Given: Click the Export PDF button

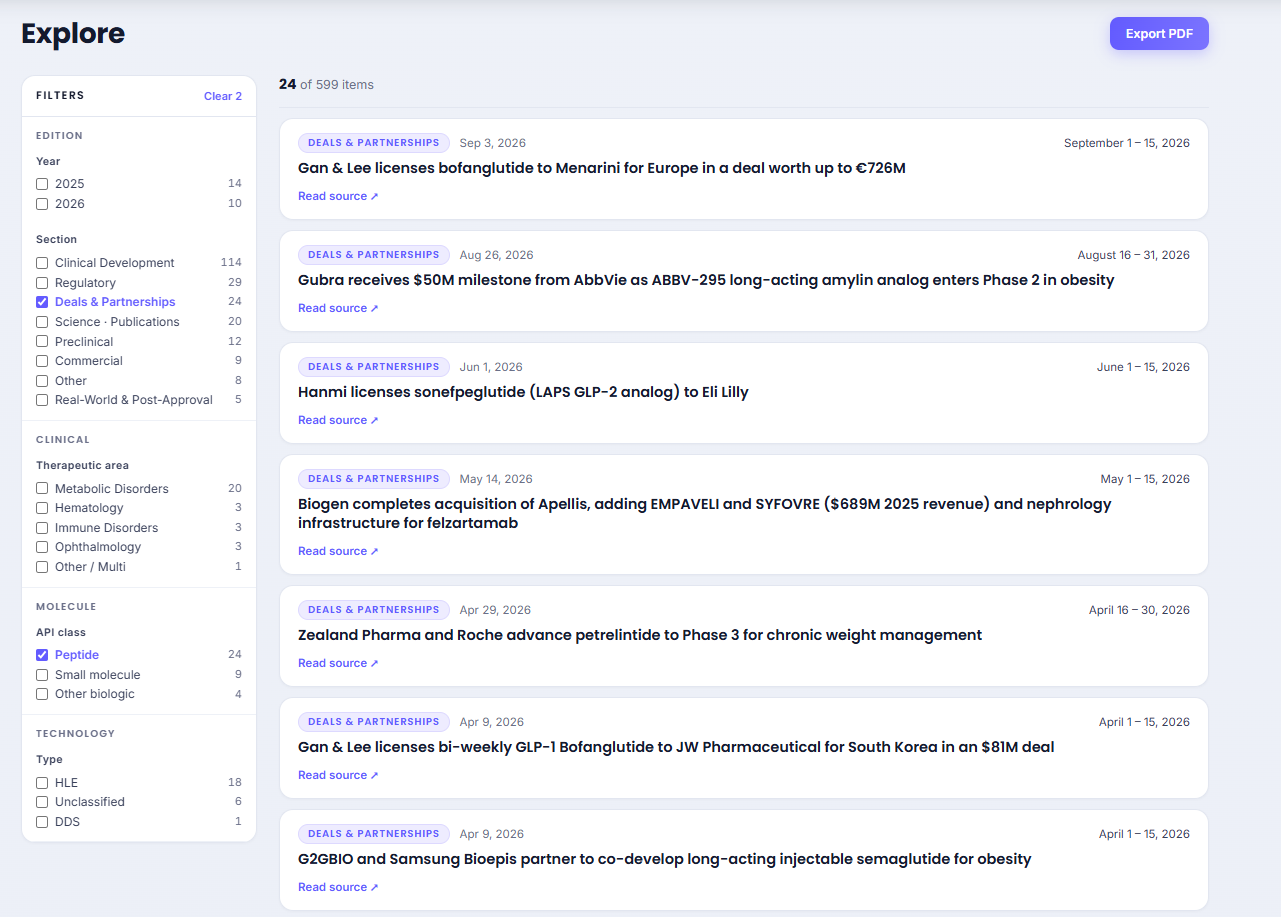Looking at the screenshot, I should click(x=1159, y=34).
